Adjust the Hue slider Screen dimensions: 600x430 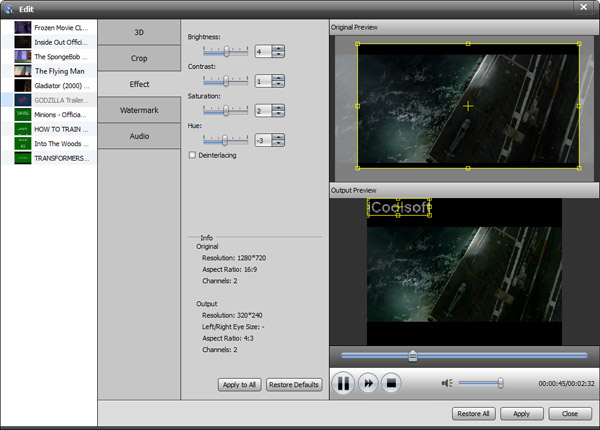(x=224, y=141)
